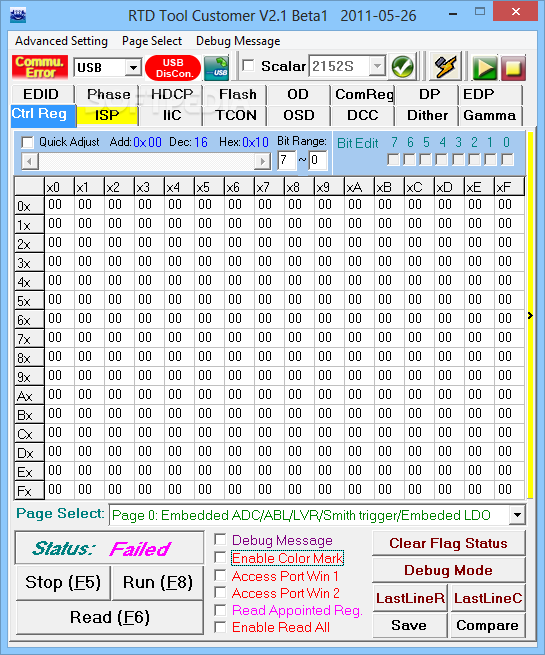Image resolution: width=545 pixels, height=655 pixels.
Task: Open Debug Message menu
Action: [238, 41]
